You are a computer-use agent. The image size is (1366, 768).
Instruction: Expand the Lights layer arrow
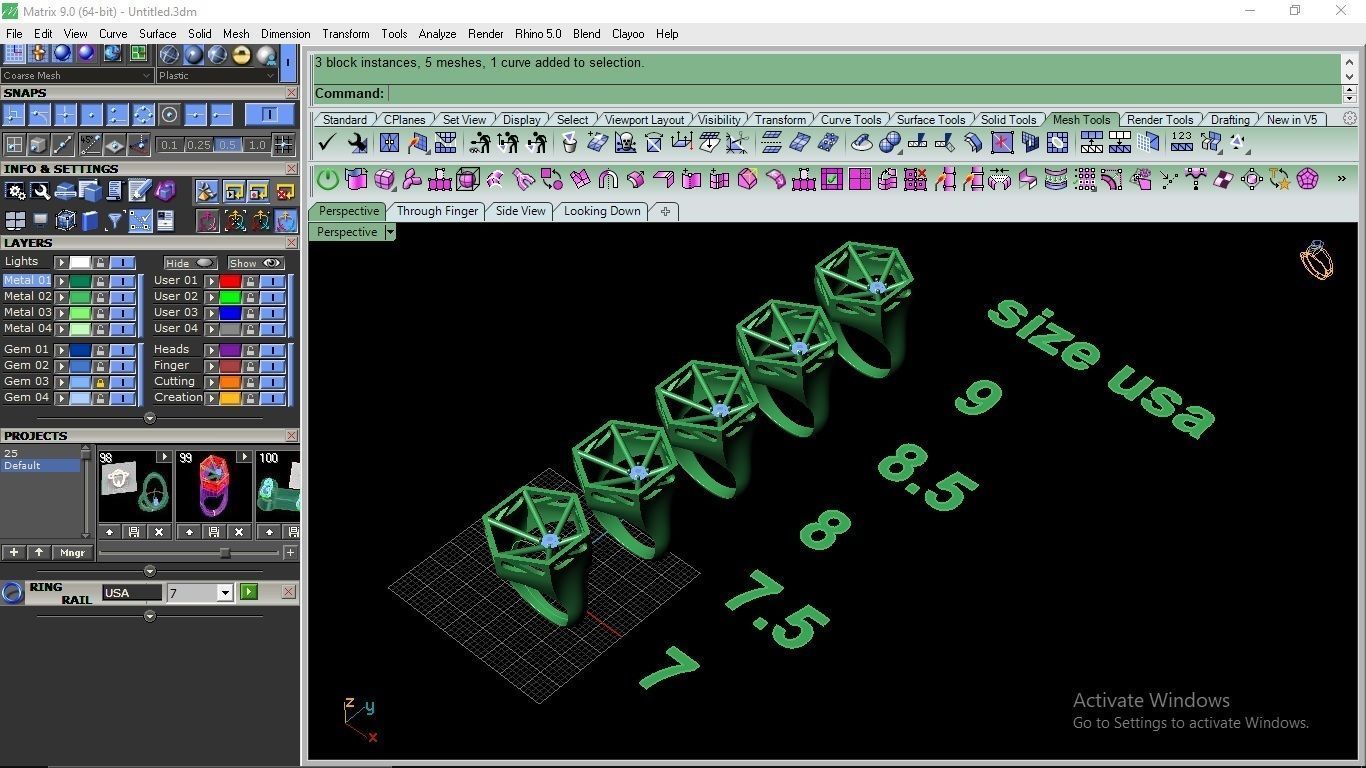(x=61, y=263)
